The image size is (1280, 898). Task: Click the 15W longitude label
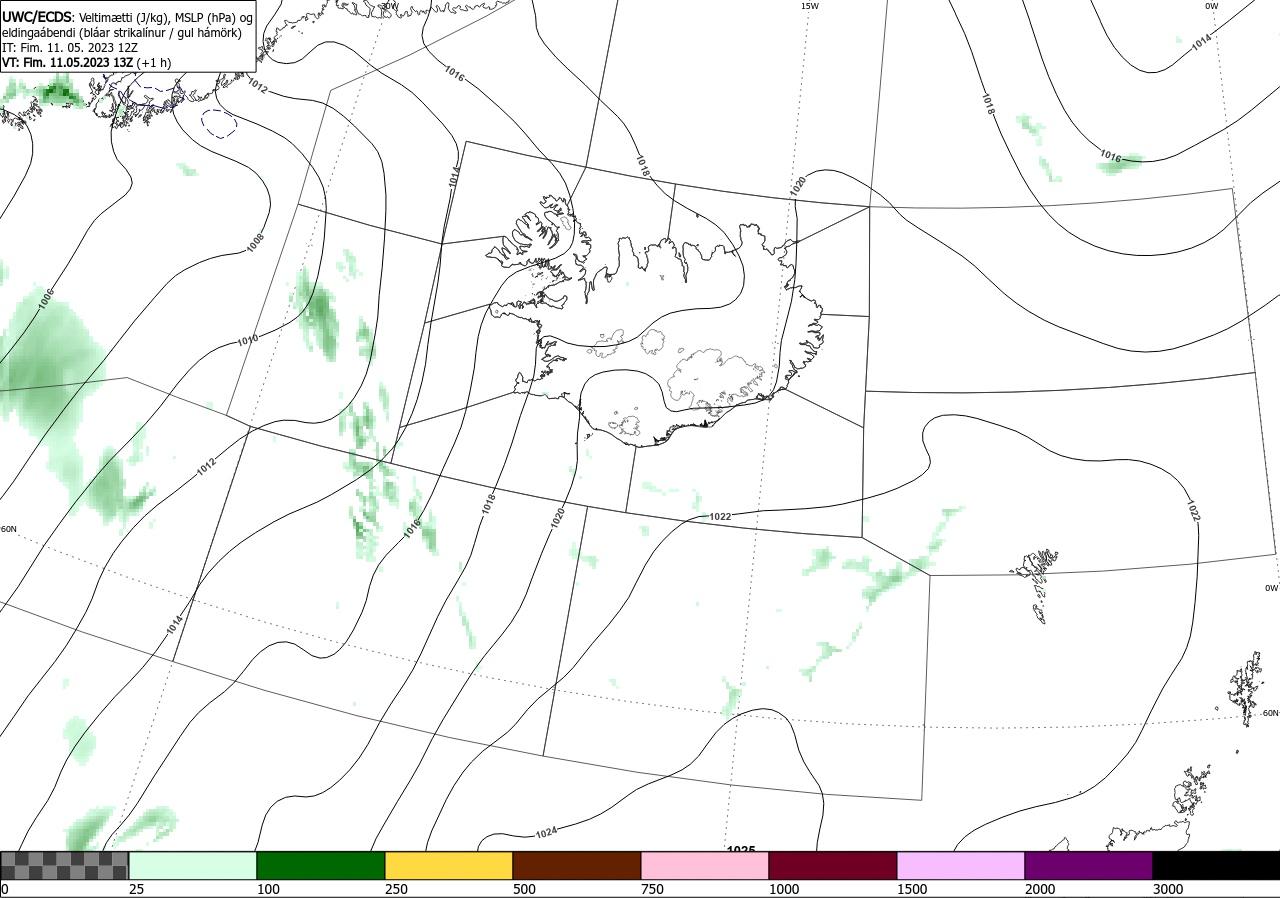[810, 6]
